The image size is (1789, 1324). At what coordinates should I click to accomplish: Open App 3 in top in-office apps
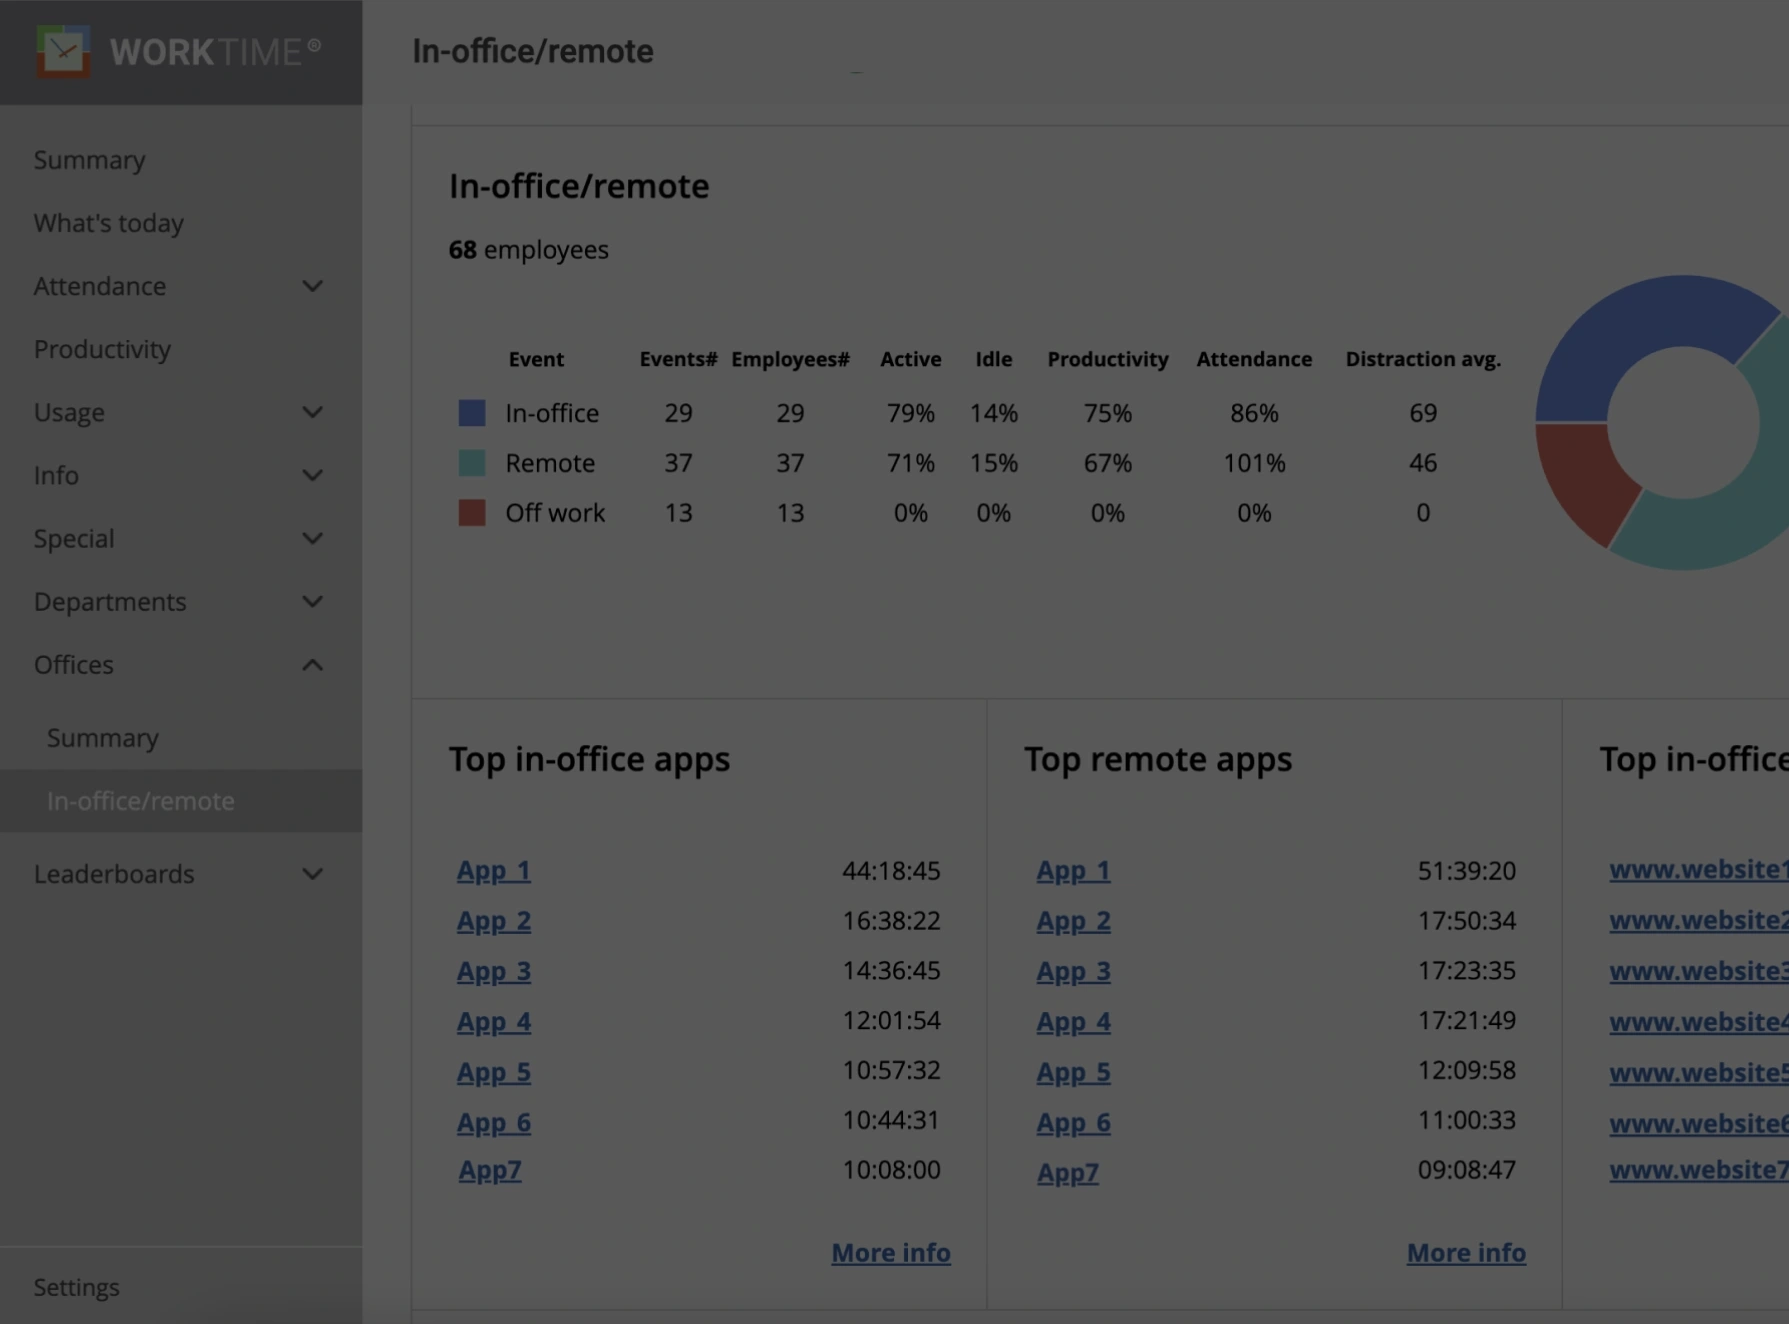[494, 971]
